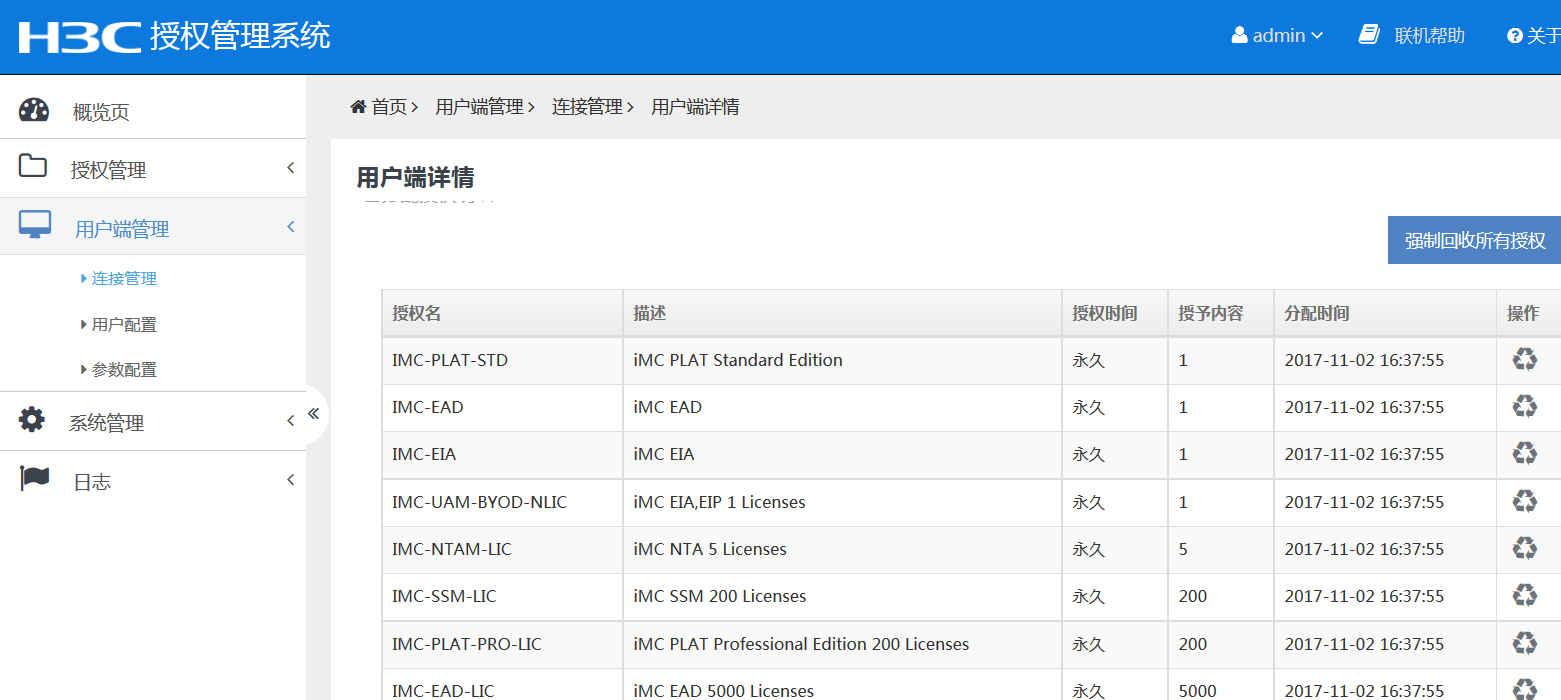Screen dimensions: 1561x700
Task: Reclaim license via IMC-EIA recycle icon
Action: (1524, 453)
